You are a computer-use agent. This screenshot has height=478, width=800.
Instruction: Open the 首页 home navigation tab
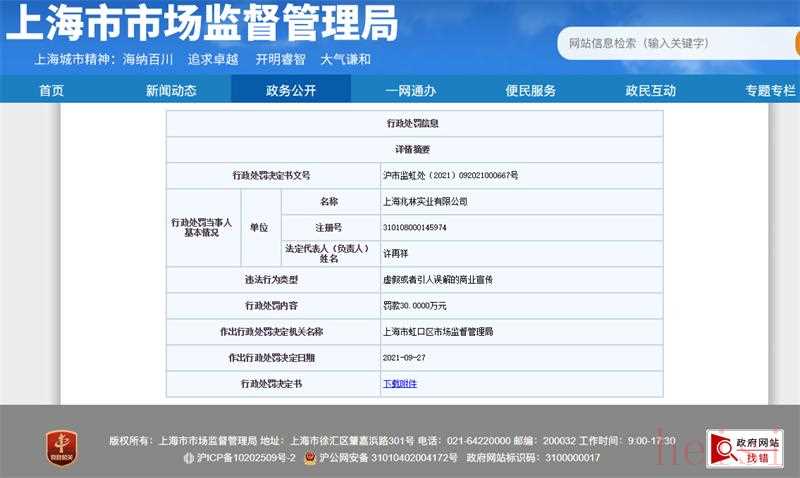point(51,90)
